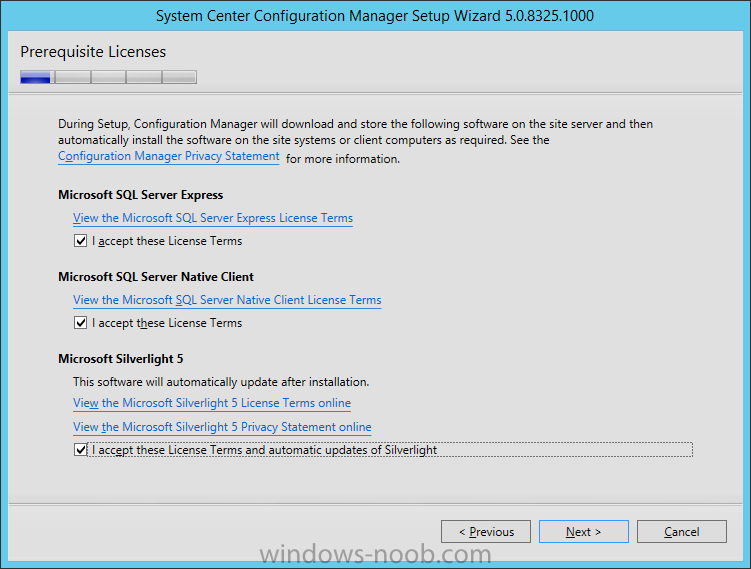Uncheck SQL Server Express license acceptance checkbox
This screenshot has height=569, width=751.
tap(80, 241)
